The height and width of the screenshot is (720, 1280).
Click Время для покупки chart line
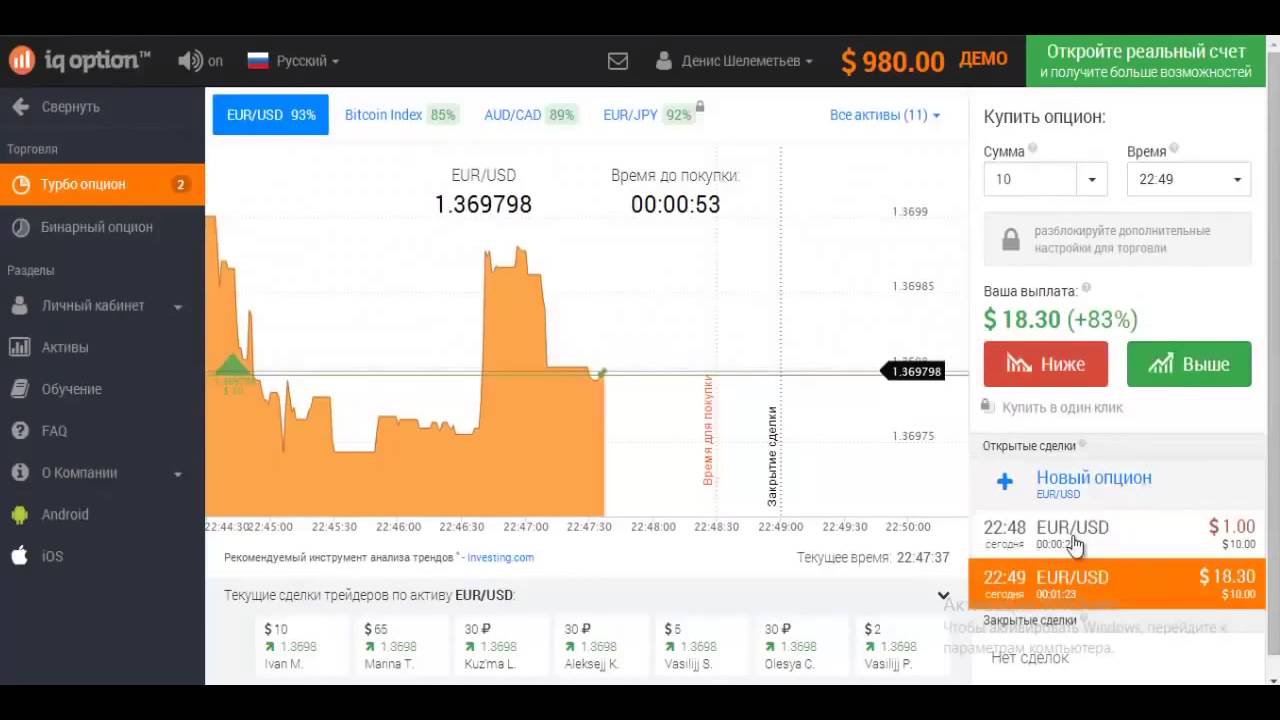708,430
